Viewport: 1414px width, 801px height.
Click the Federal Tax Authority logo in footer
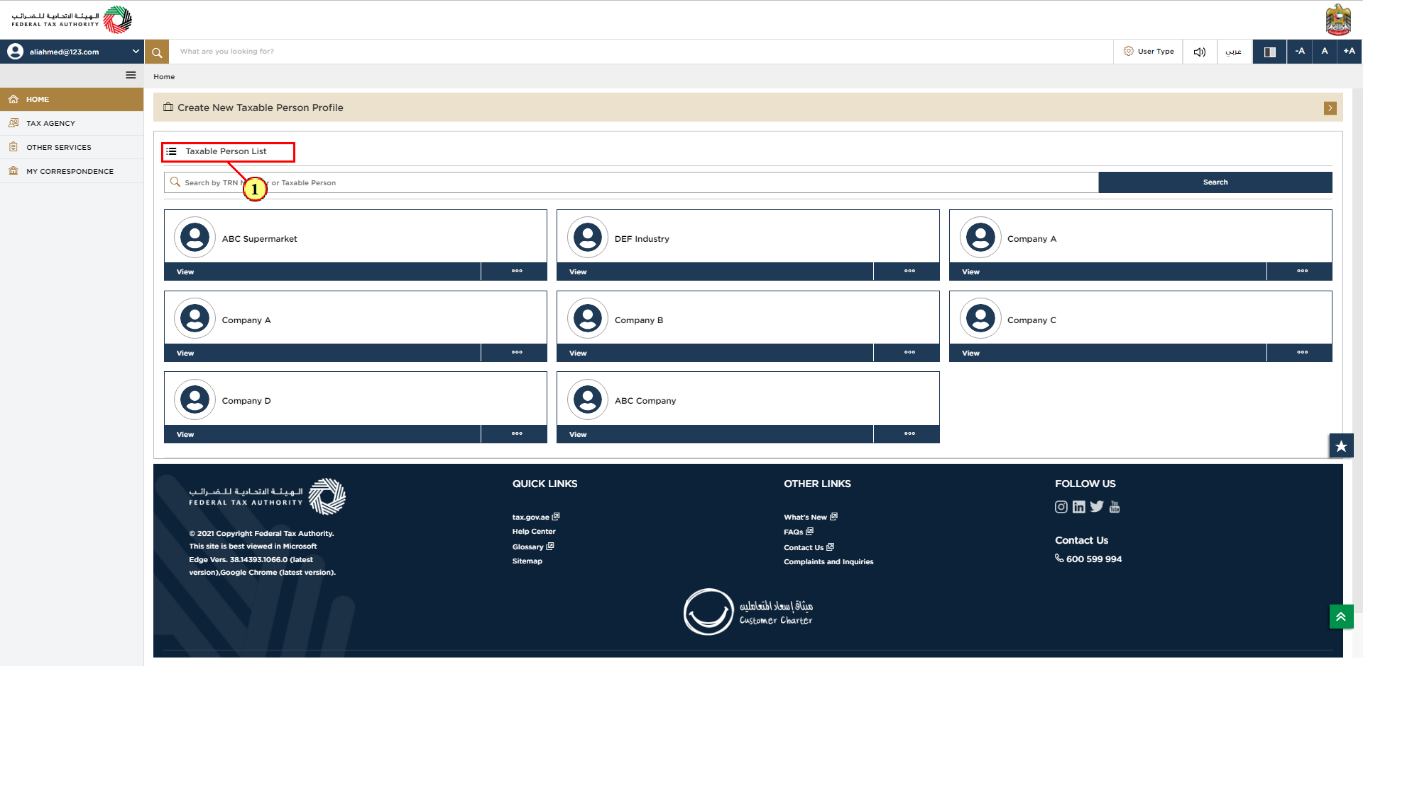268,497
